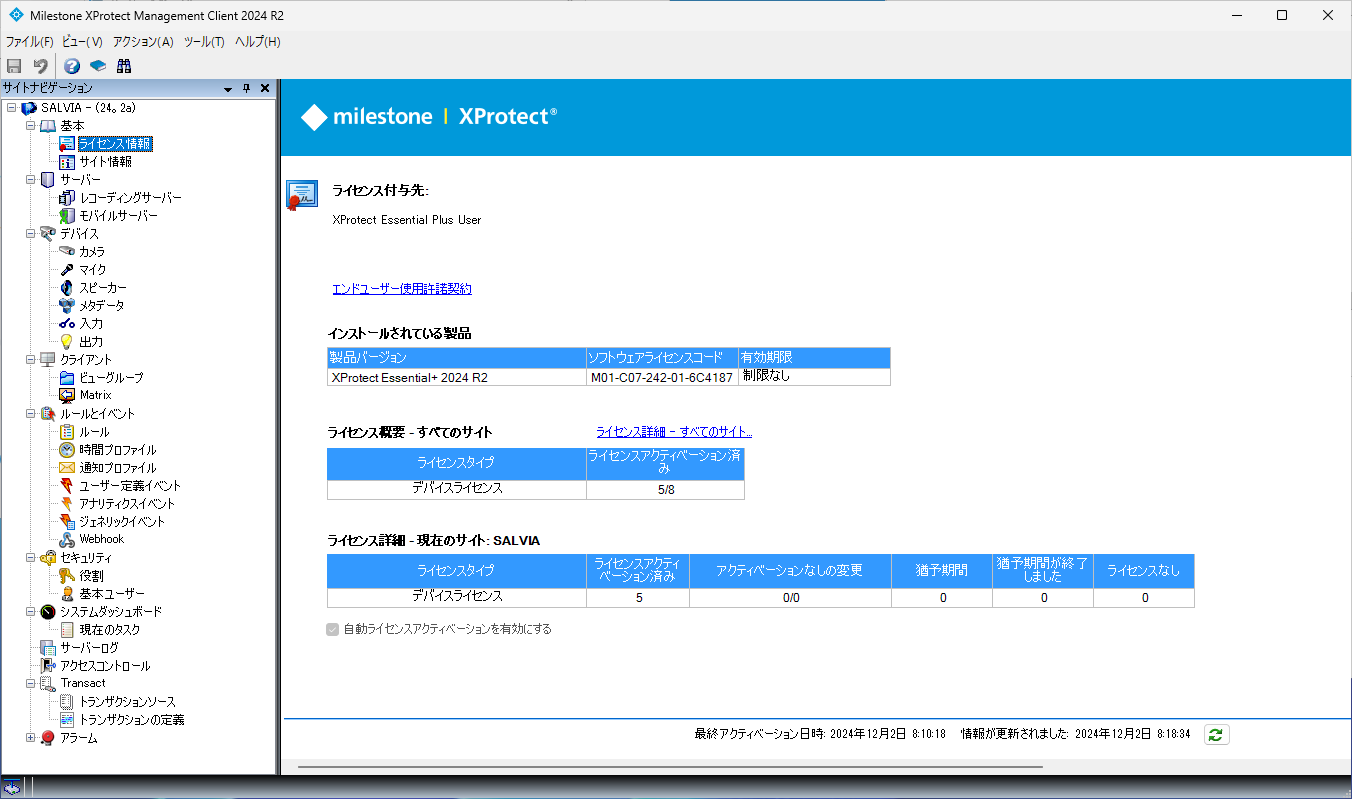
Task: Open the ヘルプ(H) menu
Action: coord(257,42)
